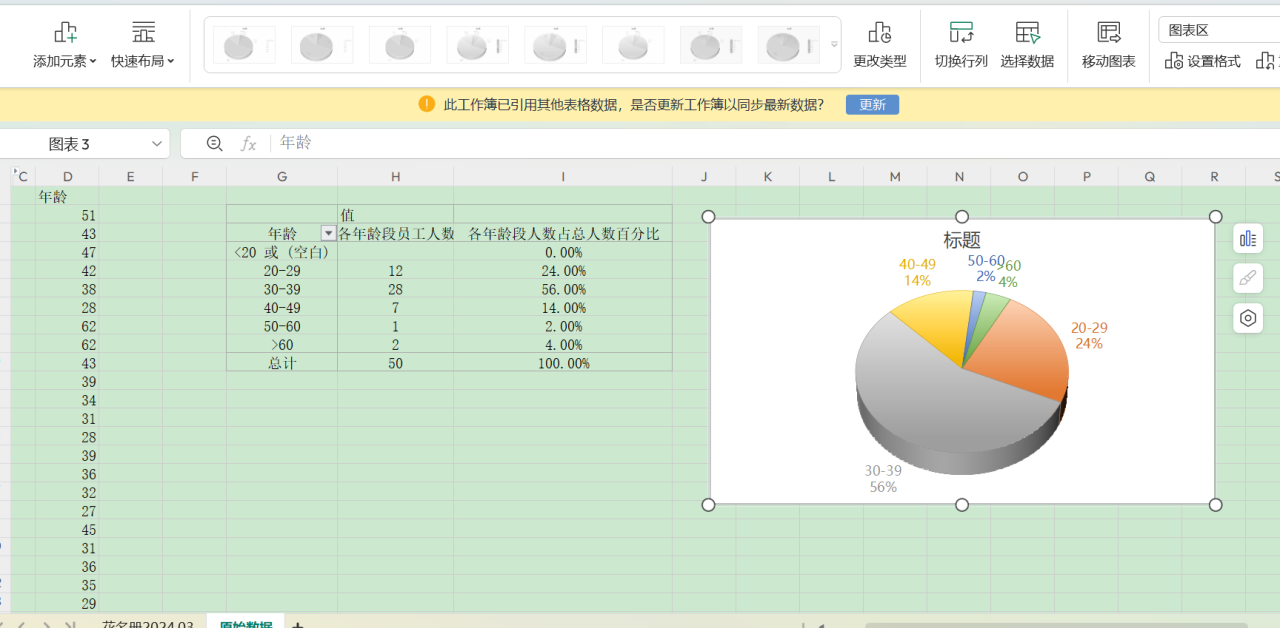Click the 各年龄段员工人数 header cell

tap(395, 233)
